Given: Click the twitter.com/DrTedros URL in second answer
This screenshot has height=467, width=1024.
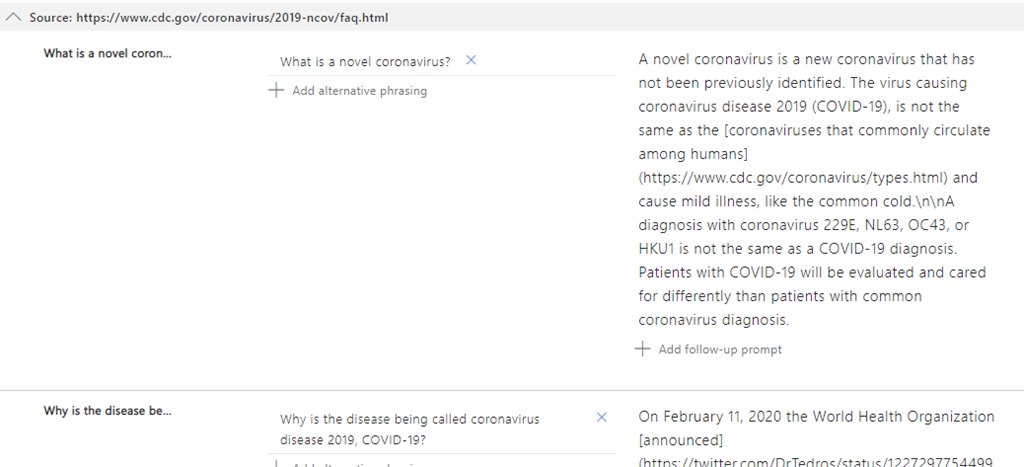Looking at the screenshot, I should coord(814,461).
